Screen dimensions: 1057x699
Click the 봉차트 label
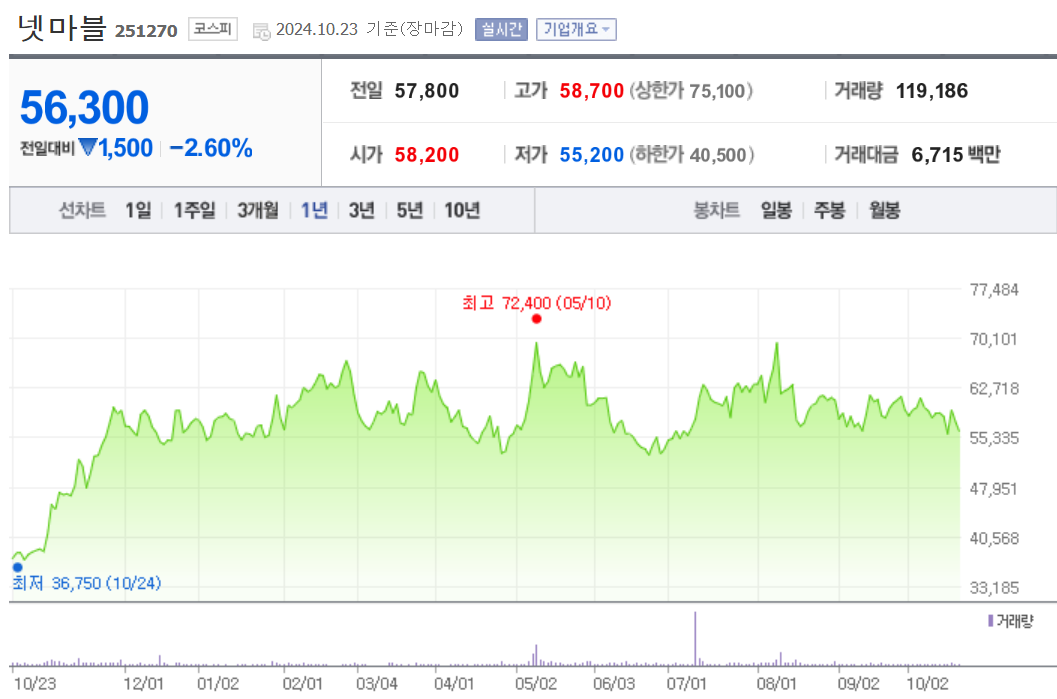coord(717,210)
